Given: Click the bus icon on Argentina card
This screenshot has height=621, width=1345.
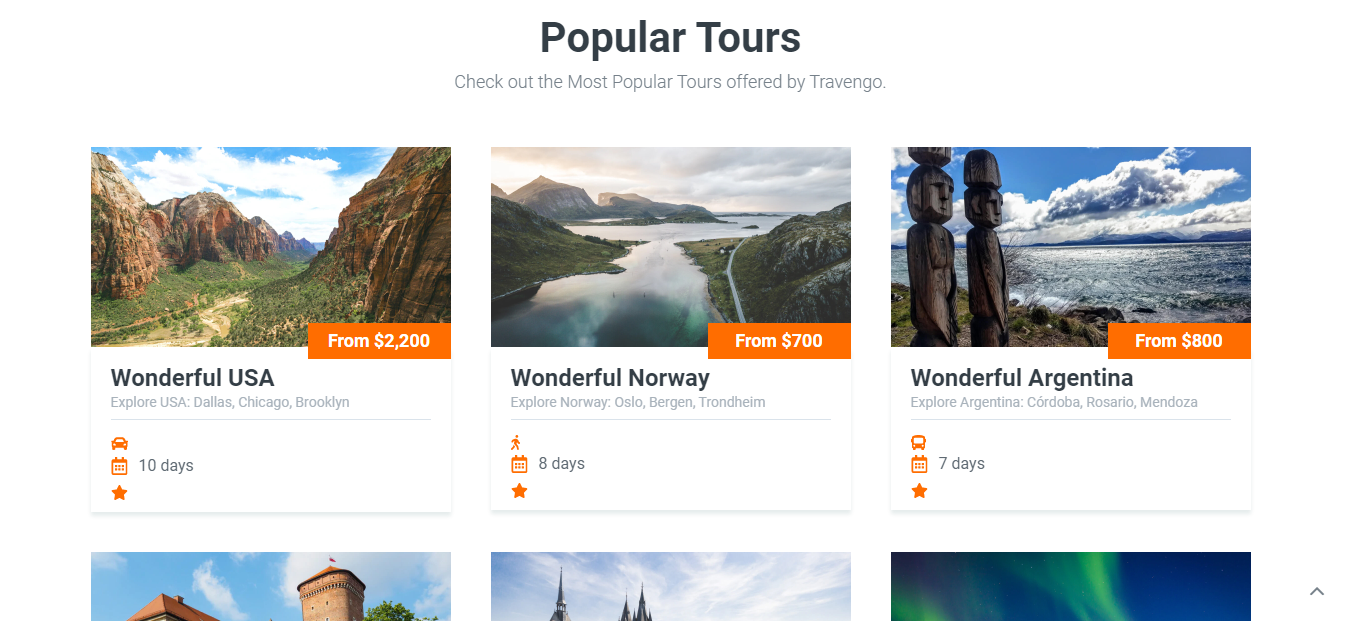Looking at the screenshot, I should [x=918, y=442].
